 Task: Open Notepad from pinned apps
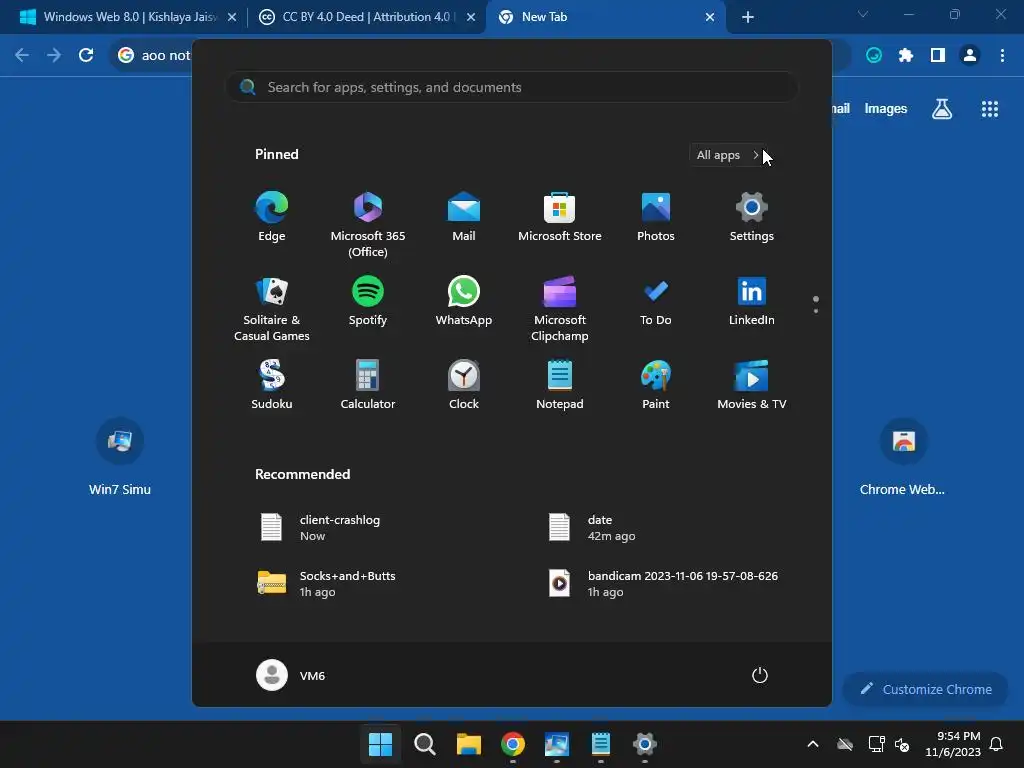pos(560,385)
